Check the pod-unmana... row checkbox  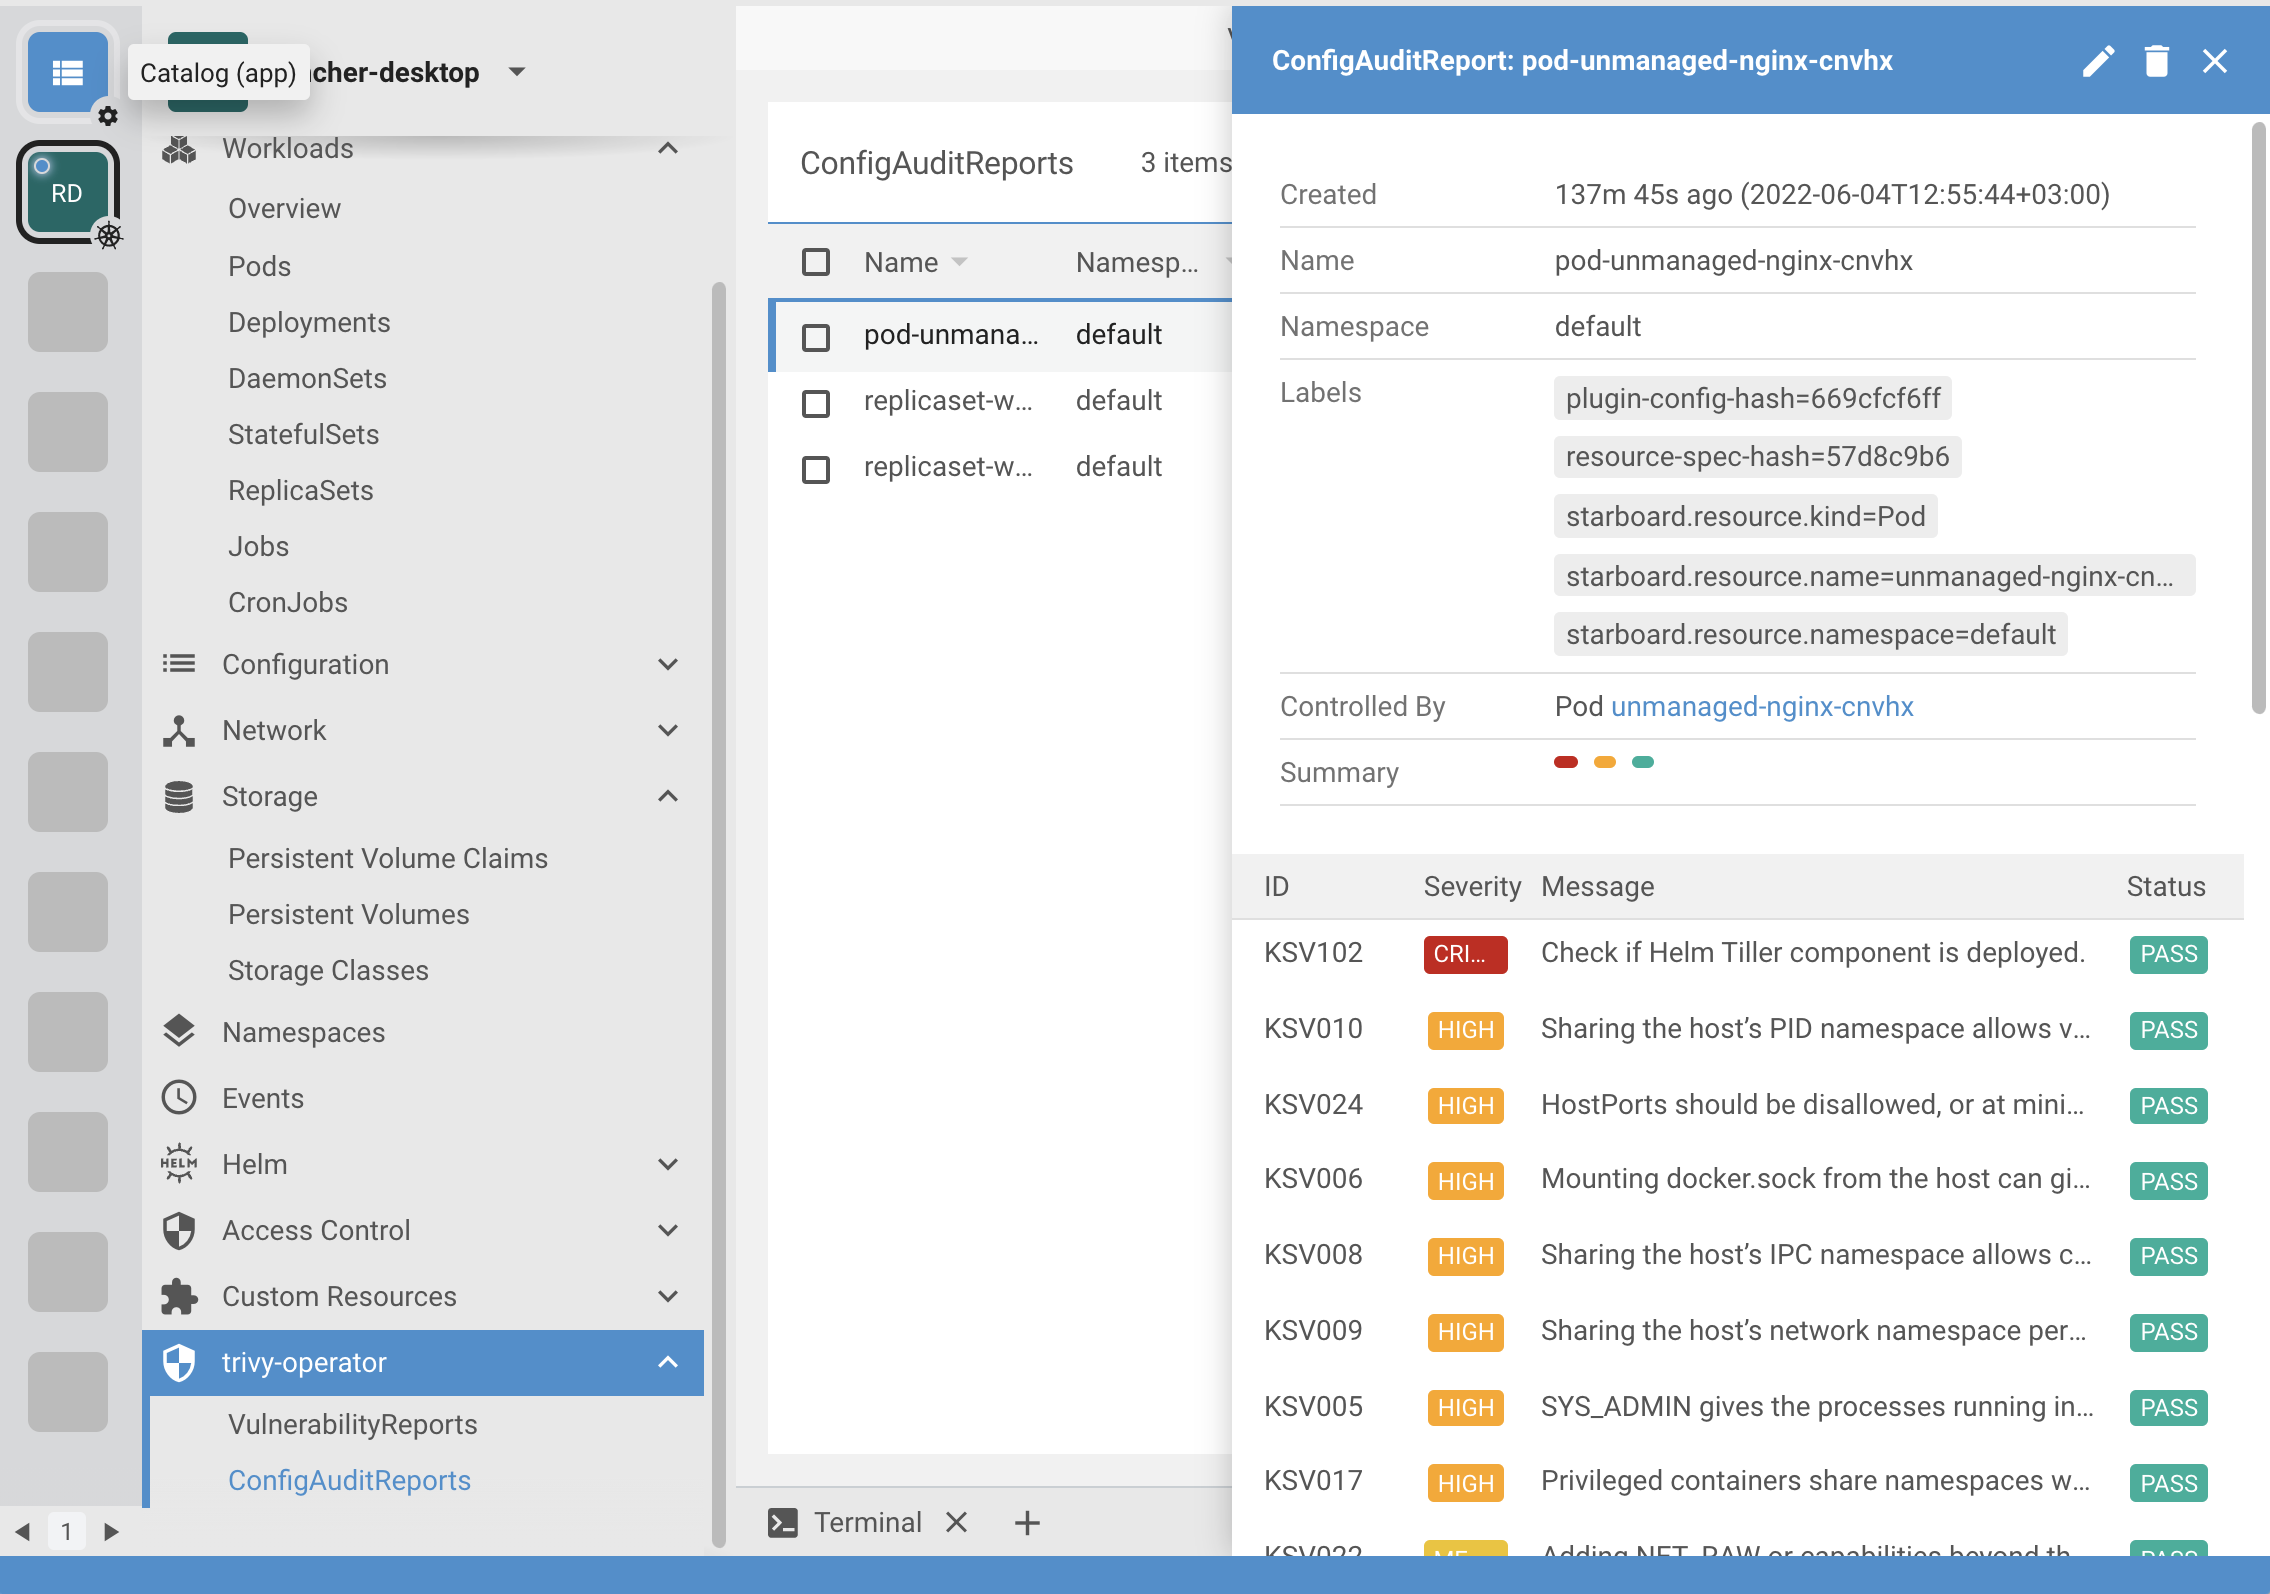(816, 336)
